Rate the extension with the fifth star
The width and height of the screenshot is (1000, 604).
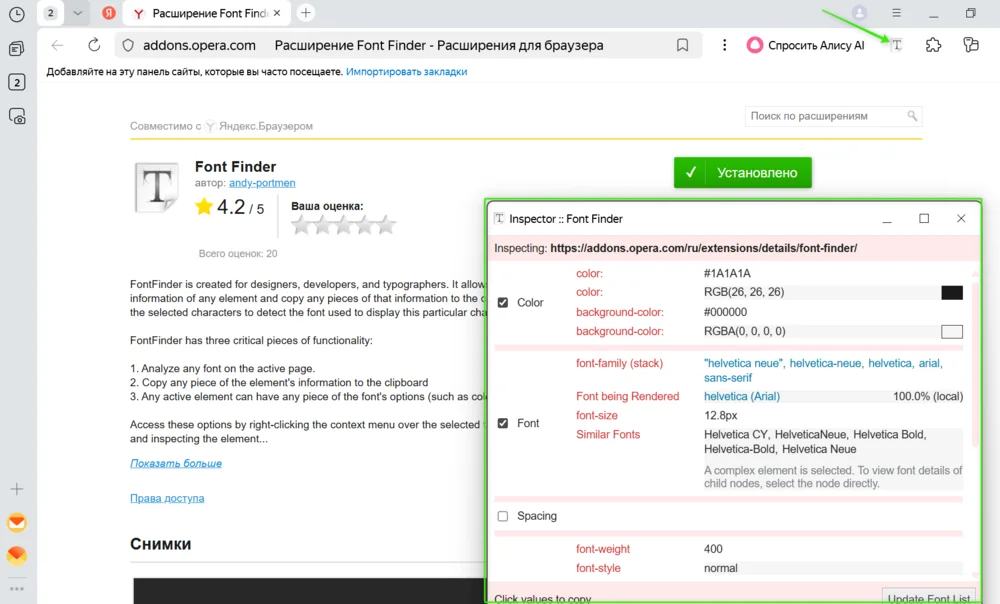(386, 225)
